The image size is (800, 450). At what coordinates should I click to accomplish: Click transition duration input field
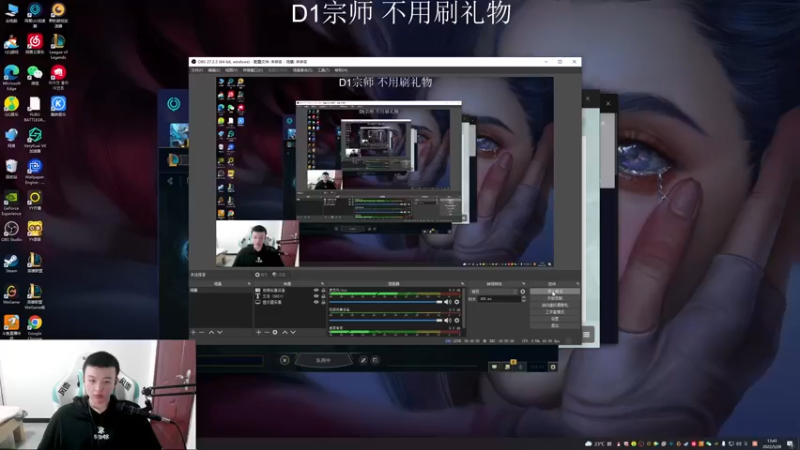click(x=499, y=299)
